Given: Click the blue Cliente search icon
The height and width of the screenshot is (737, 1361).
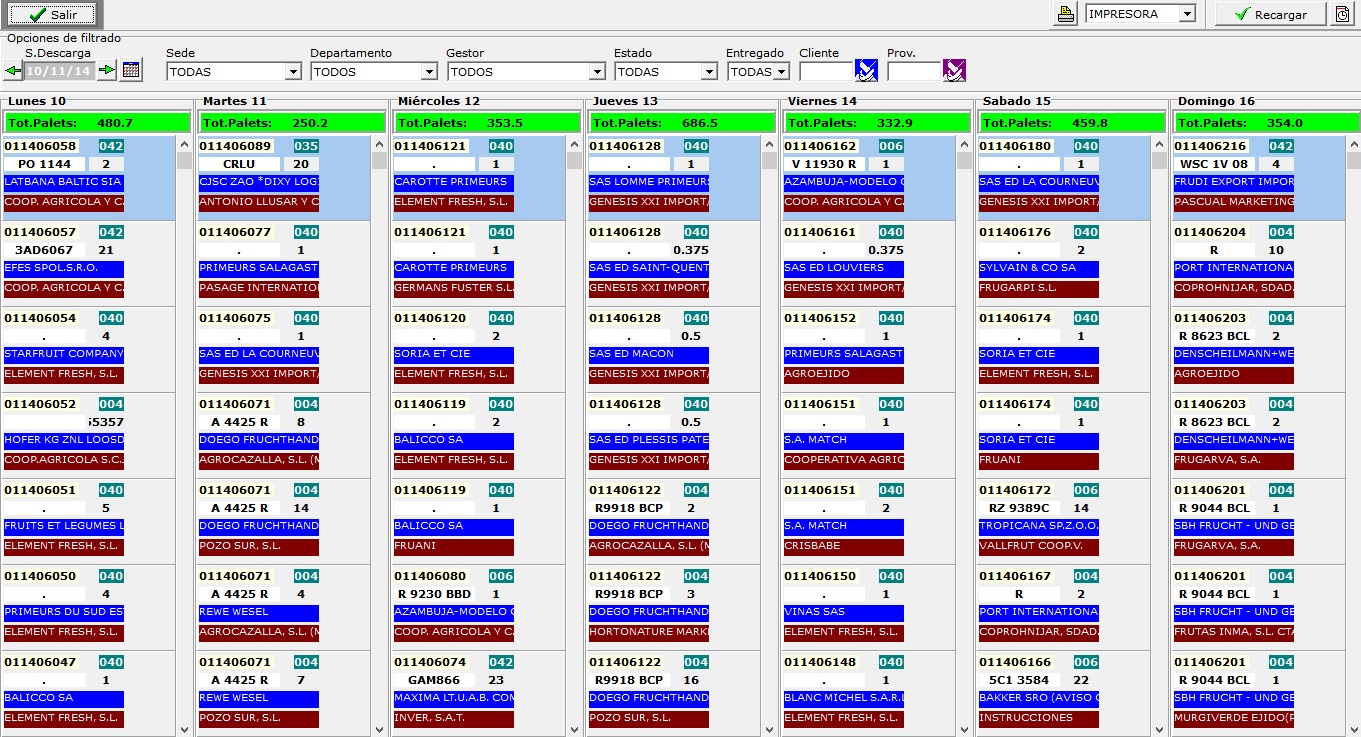Looking at the screenshot, I should [866, 70].
